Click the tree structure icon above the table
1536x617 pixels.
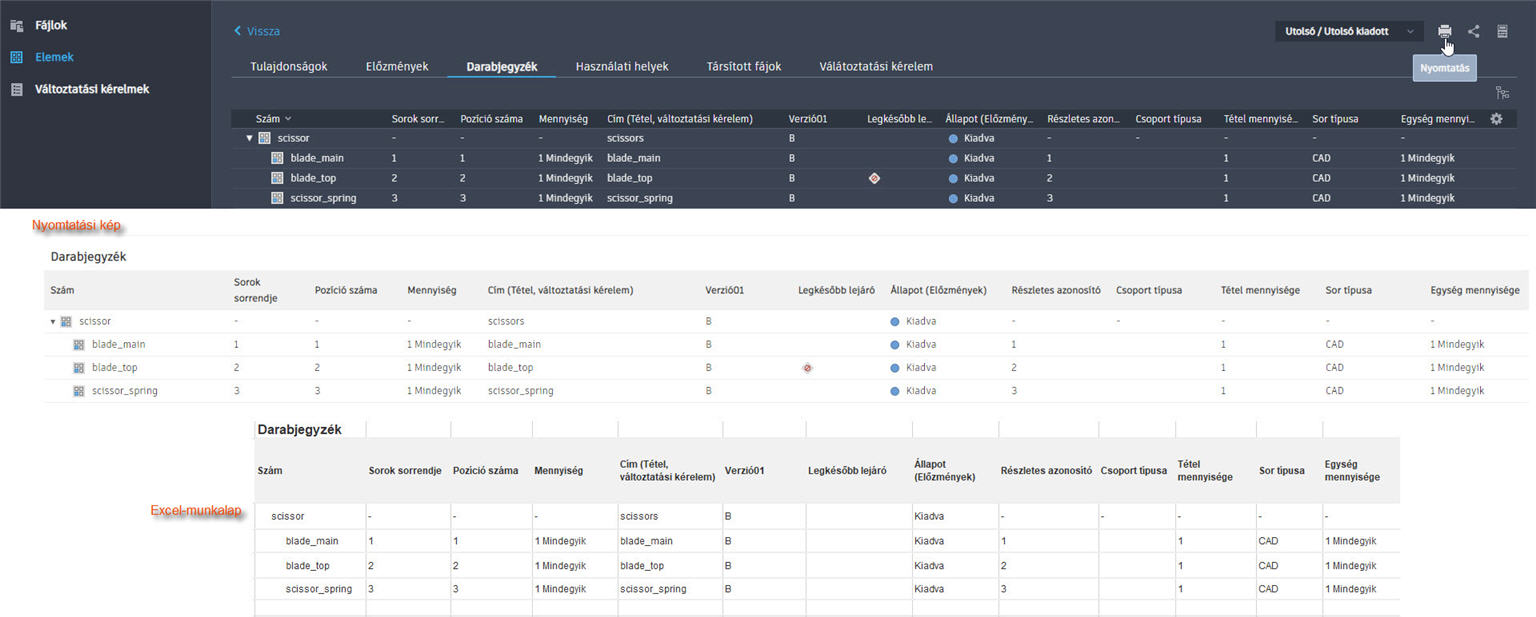tap(1502, 93)
